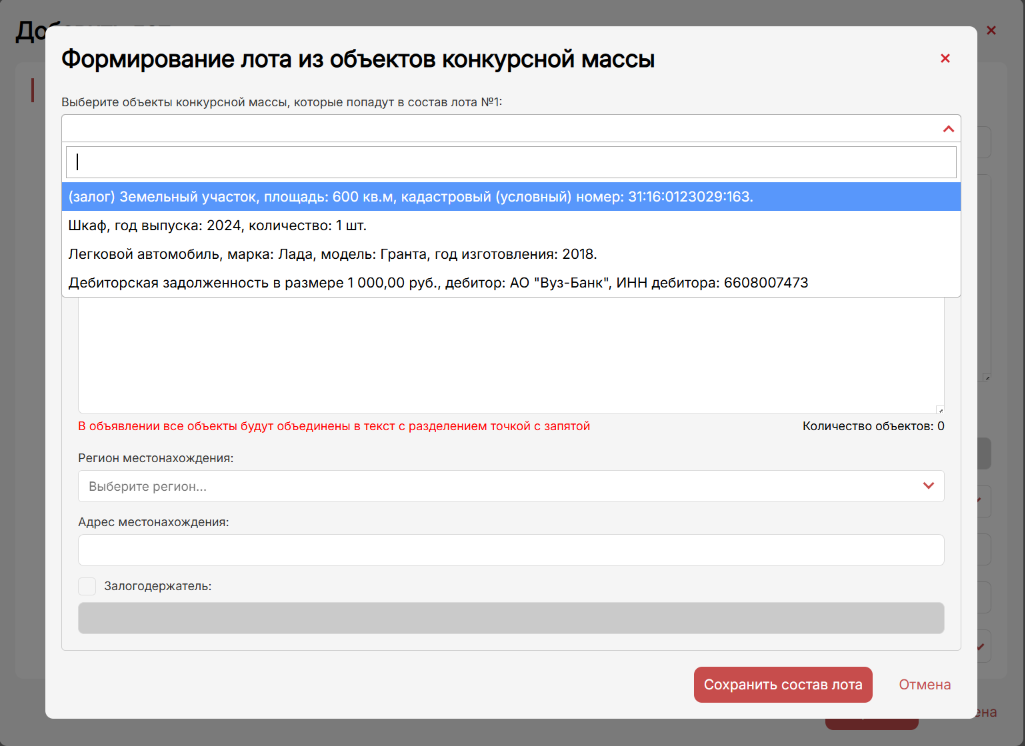Viewport: 1025px width, 746px height.
Task: Select the Вуз-Банк receivable debt option
Action: [437, 283]
